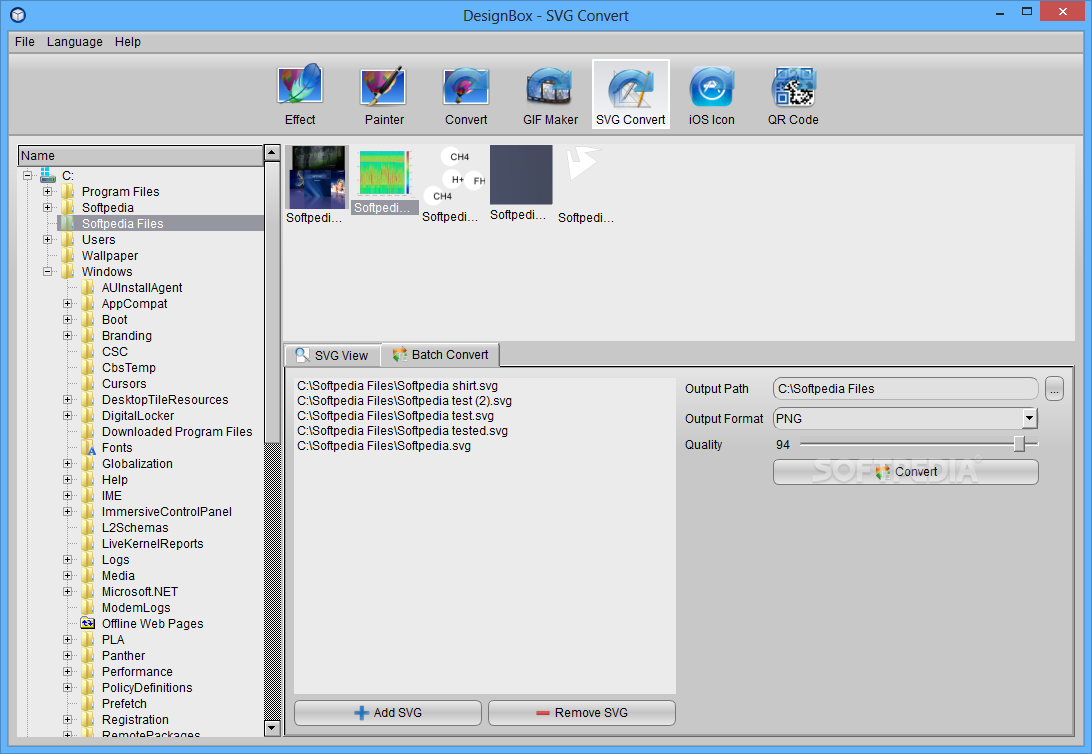This screenshot has width=1092, height=754.
Task: Click the C: drive icon
Action: [47, 175]
